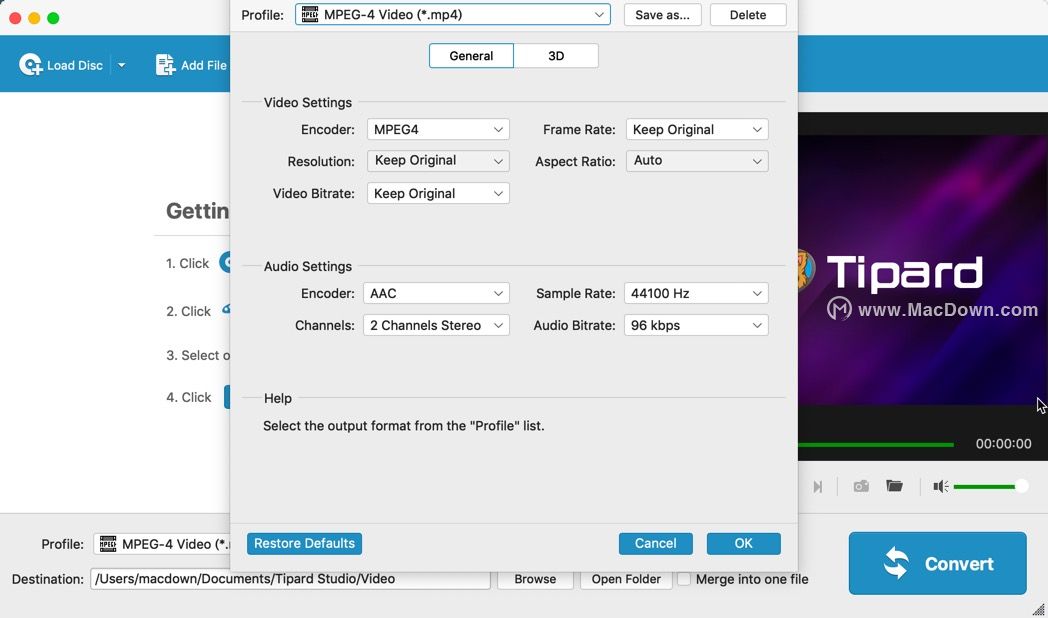Open the Sample Rate dropdown

tap(696, 293)
